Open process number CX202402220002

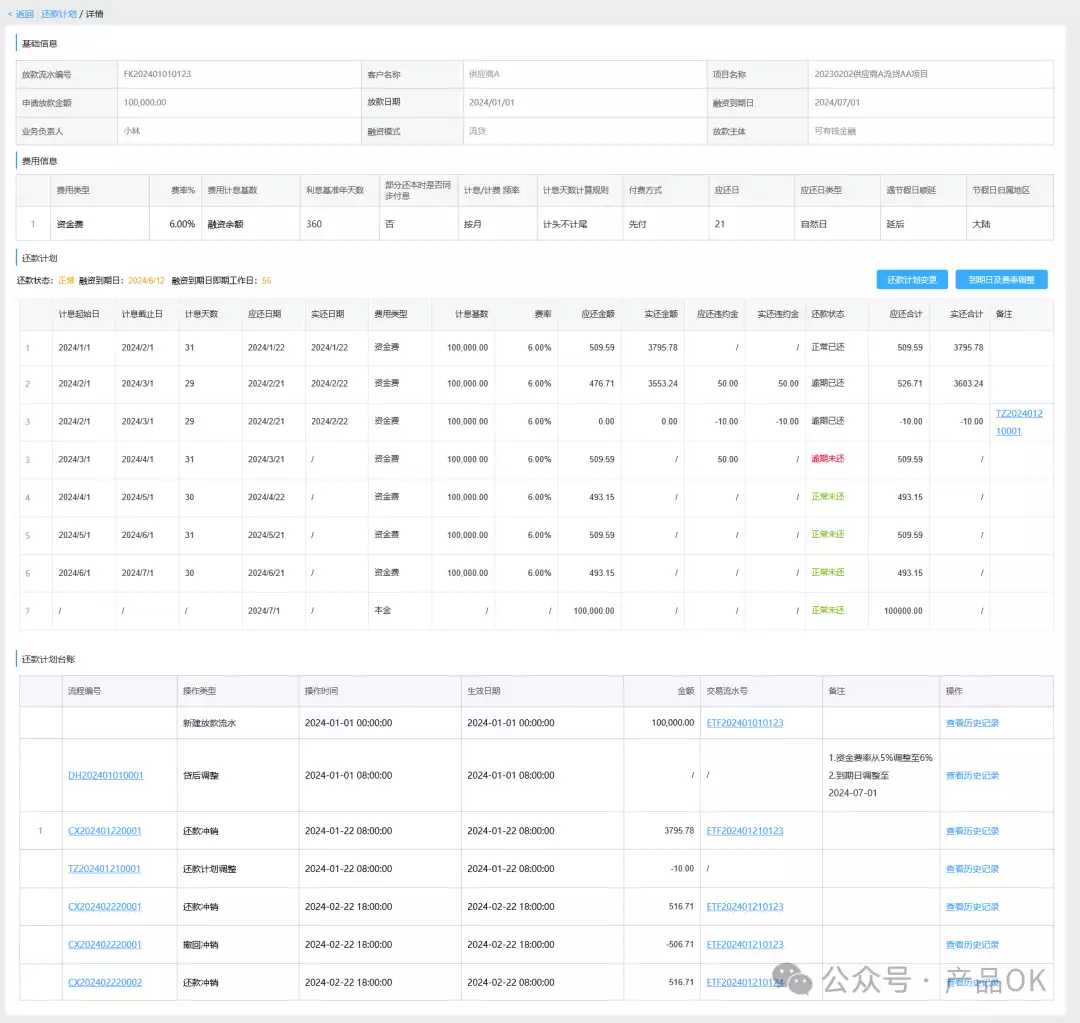pyautogui.click(x=105, y=982)
